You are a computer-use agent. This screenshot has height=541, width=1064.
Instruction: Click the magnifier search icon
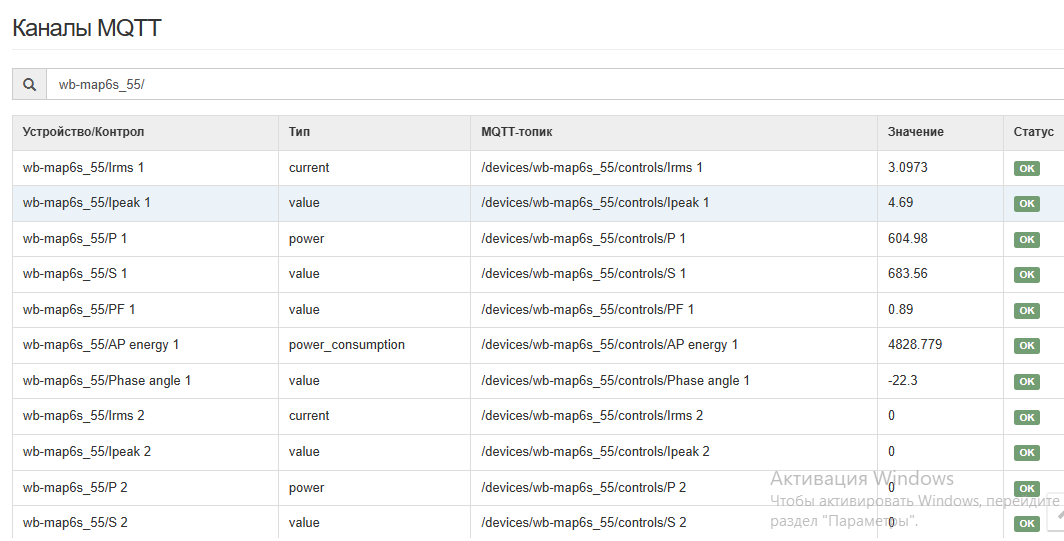29,85
